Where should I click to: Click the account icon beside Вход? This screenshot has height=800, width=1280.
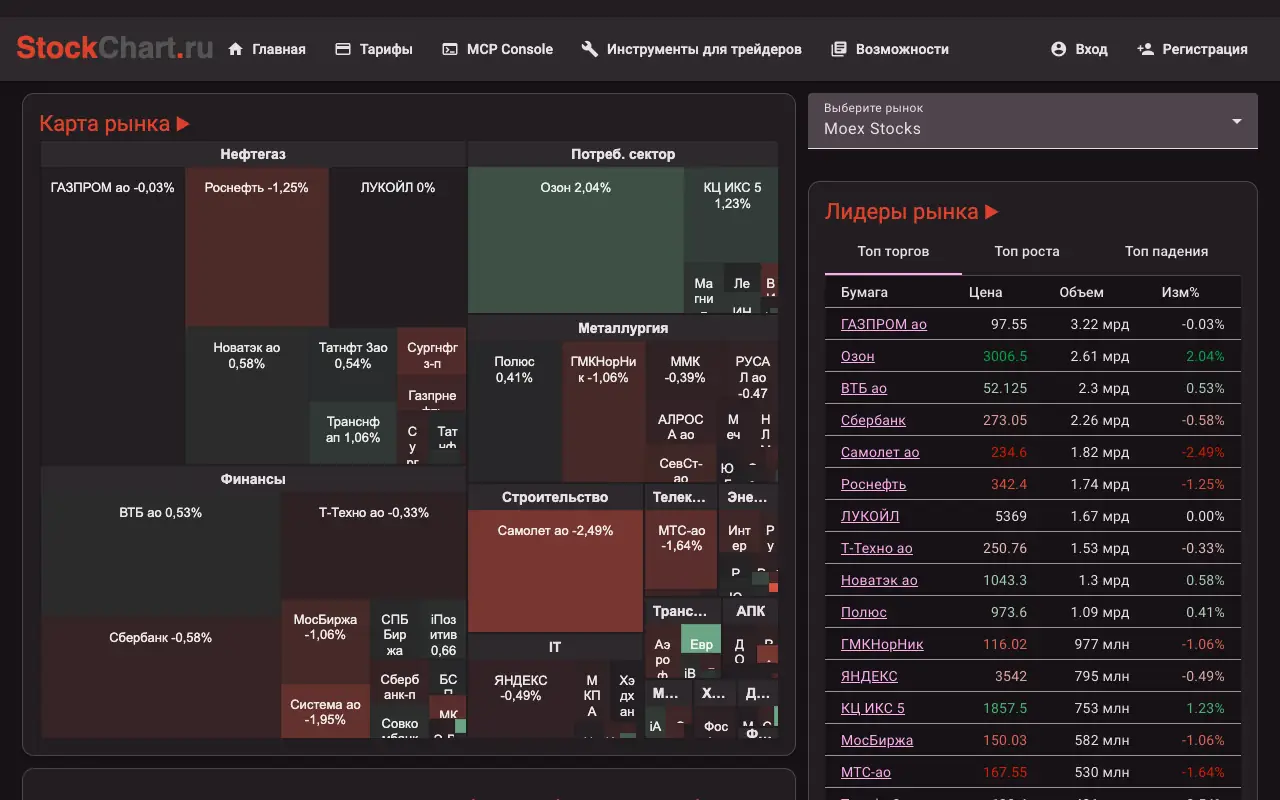pyautogui.click(x=1059, y=49)
